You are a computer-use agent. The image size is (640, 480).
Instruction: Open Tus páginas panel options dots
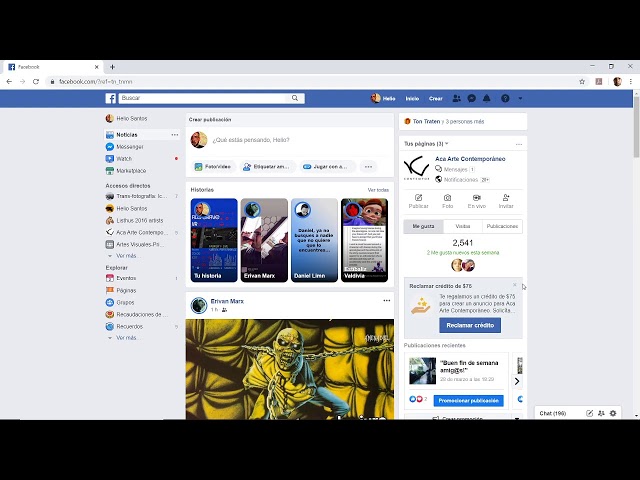[x=519, y=144]
